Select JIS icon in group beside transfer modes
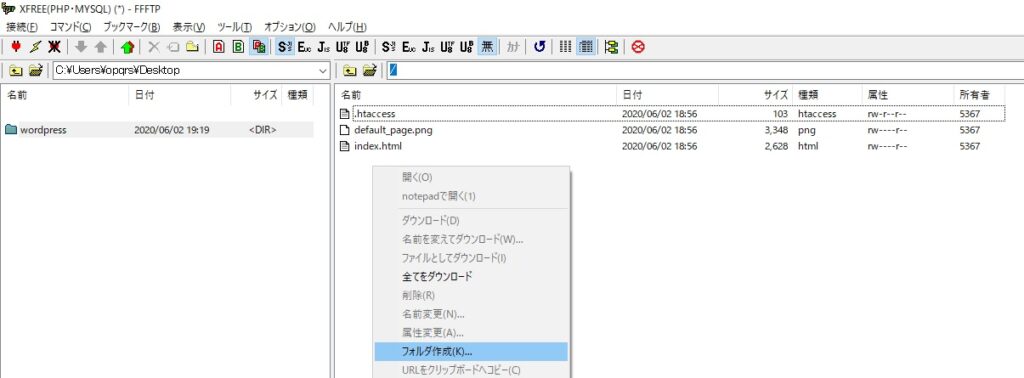 (323, 47)
